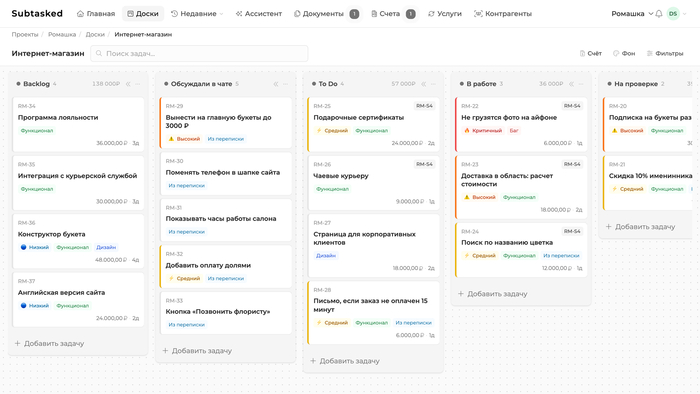Image resolution: width=700 pixels, height=394 pixels.
Task: Open the Услуги section
Action: click(x=445, y=14)
